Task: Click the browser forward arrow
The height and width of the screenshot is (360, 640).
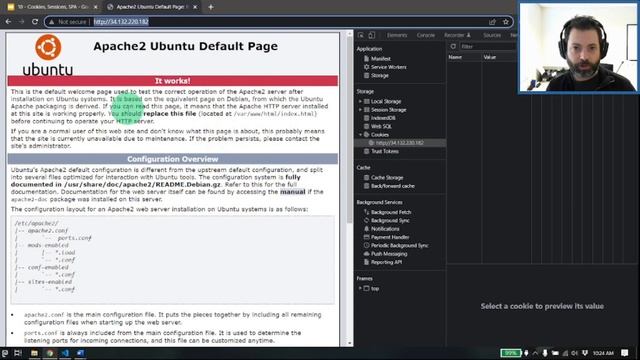Action: [x=21, y=22]
